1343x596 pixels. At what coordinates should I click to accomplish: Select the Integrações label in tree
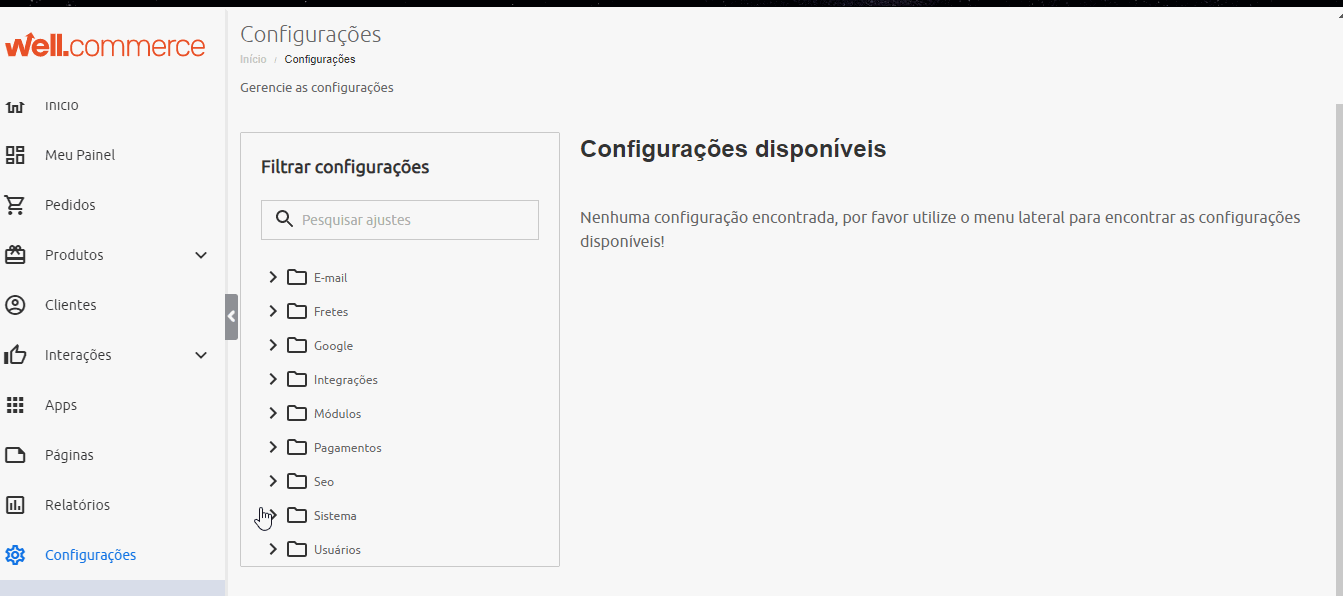pos(345,380)
